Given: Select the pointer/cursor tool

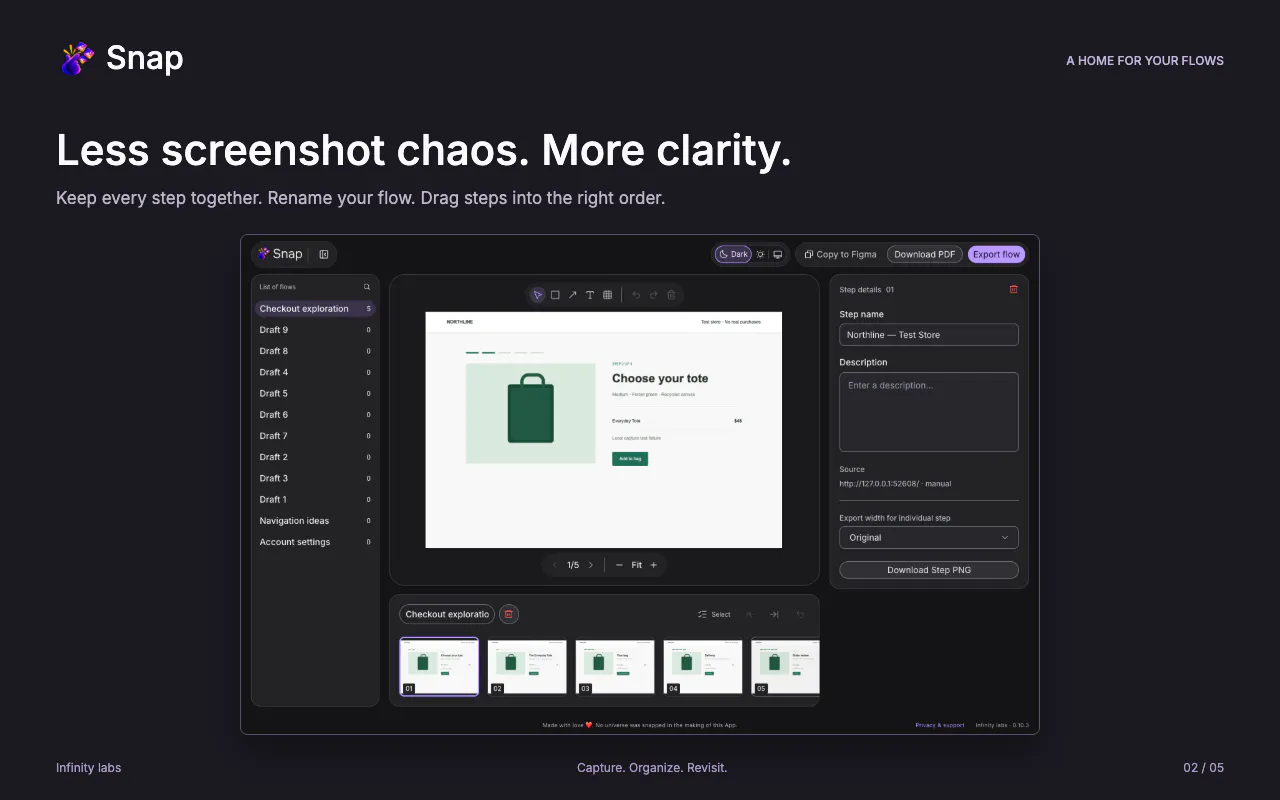Looking at the screenshot, I should 538,295.
